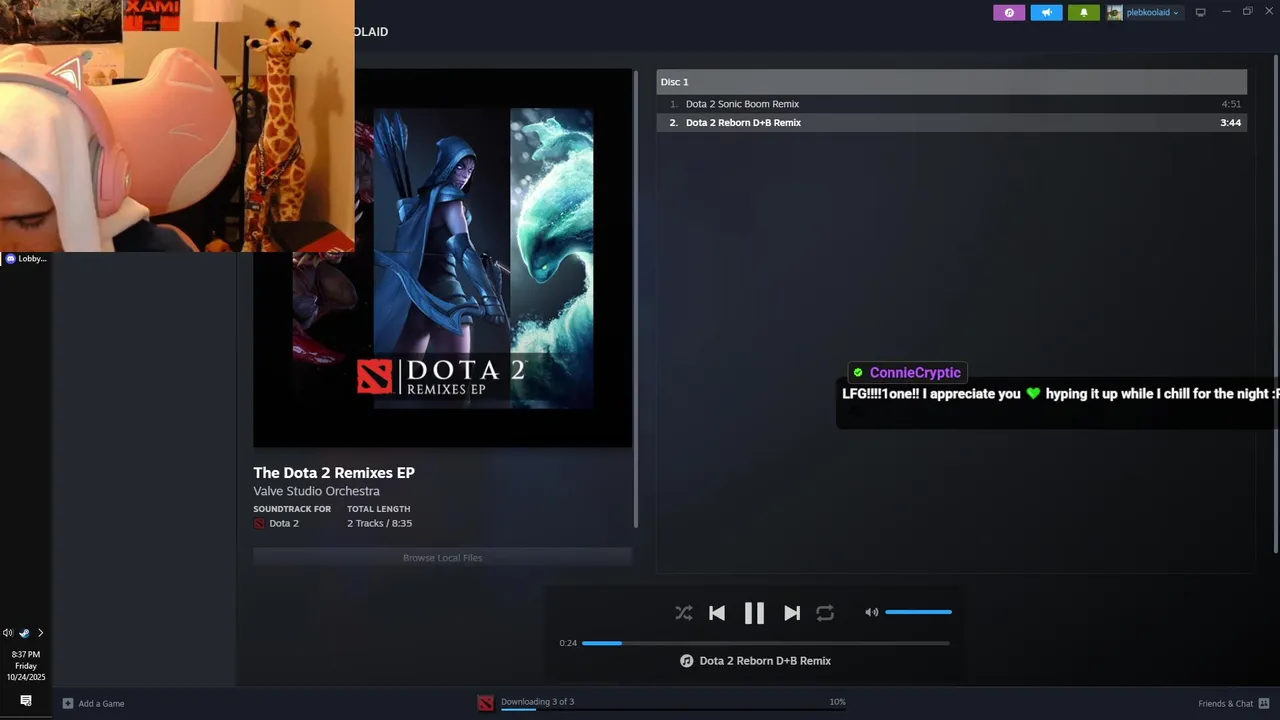Click the ConnieCryptic chat username
Screen dimensions: 1280x720
(x=915, y=373)
